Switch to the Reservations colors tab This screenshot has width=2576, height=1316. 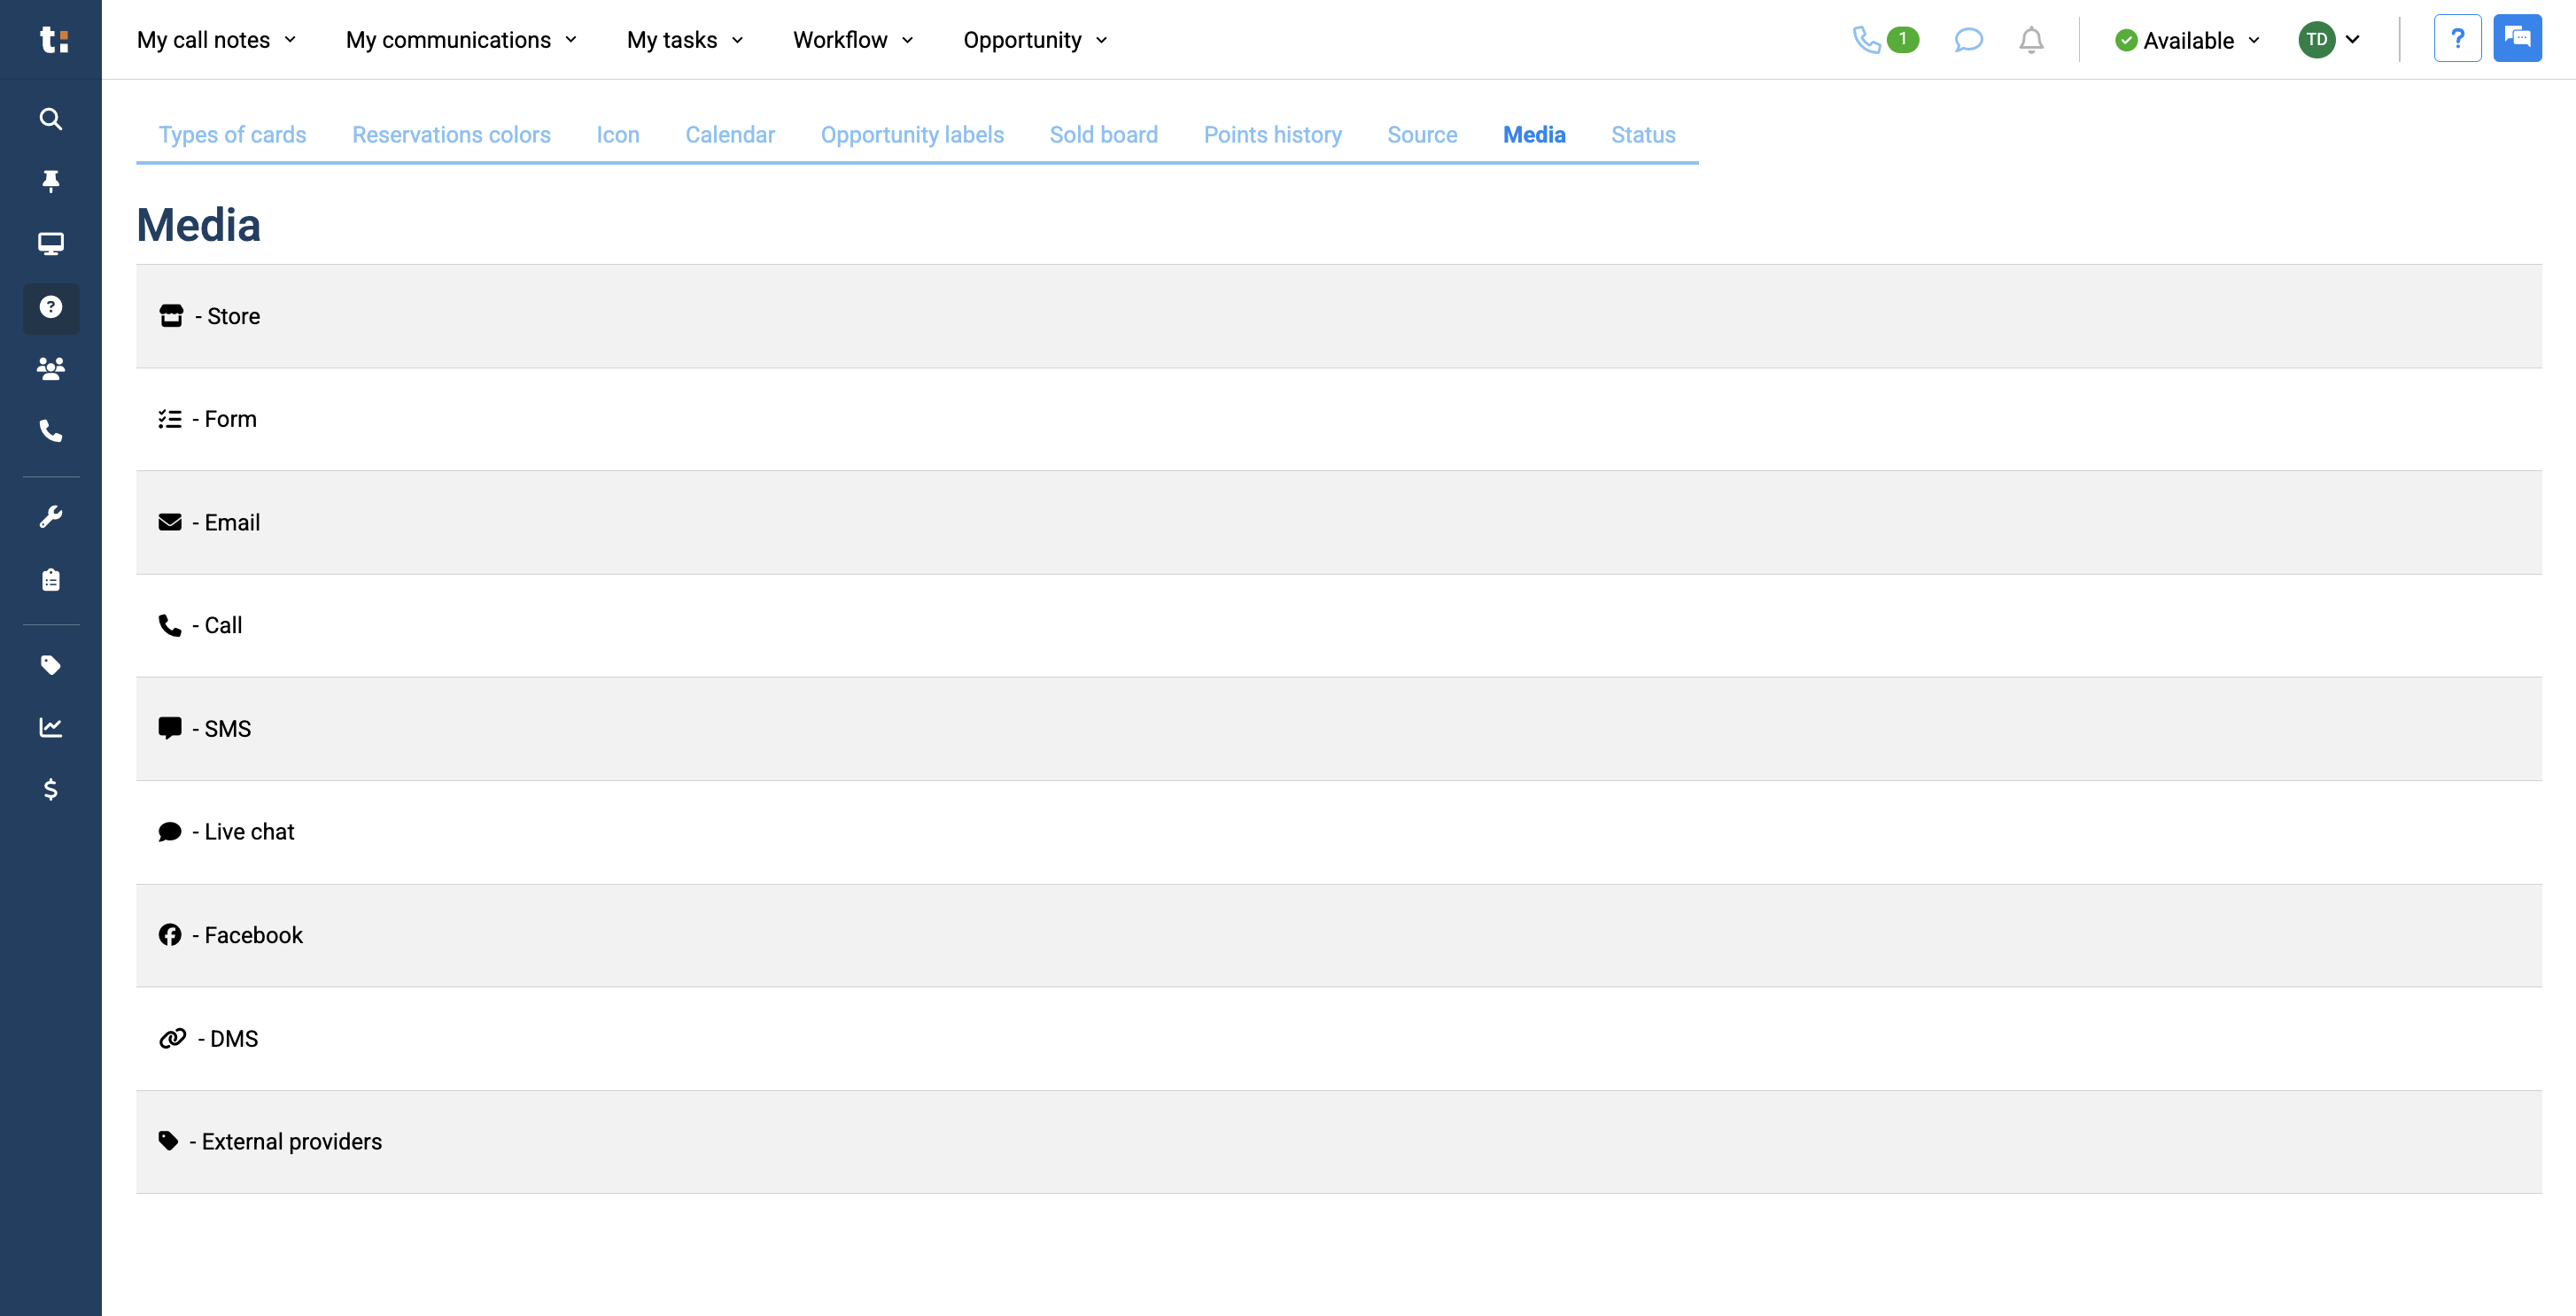click(451, 134)
